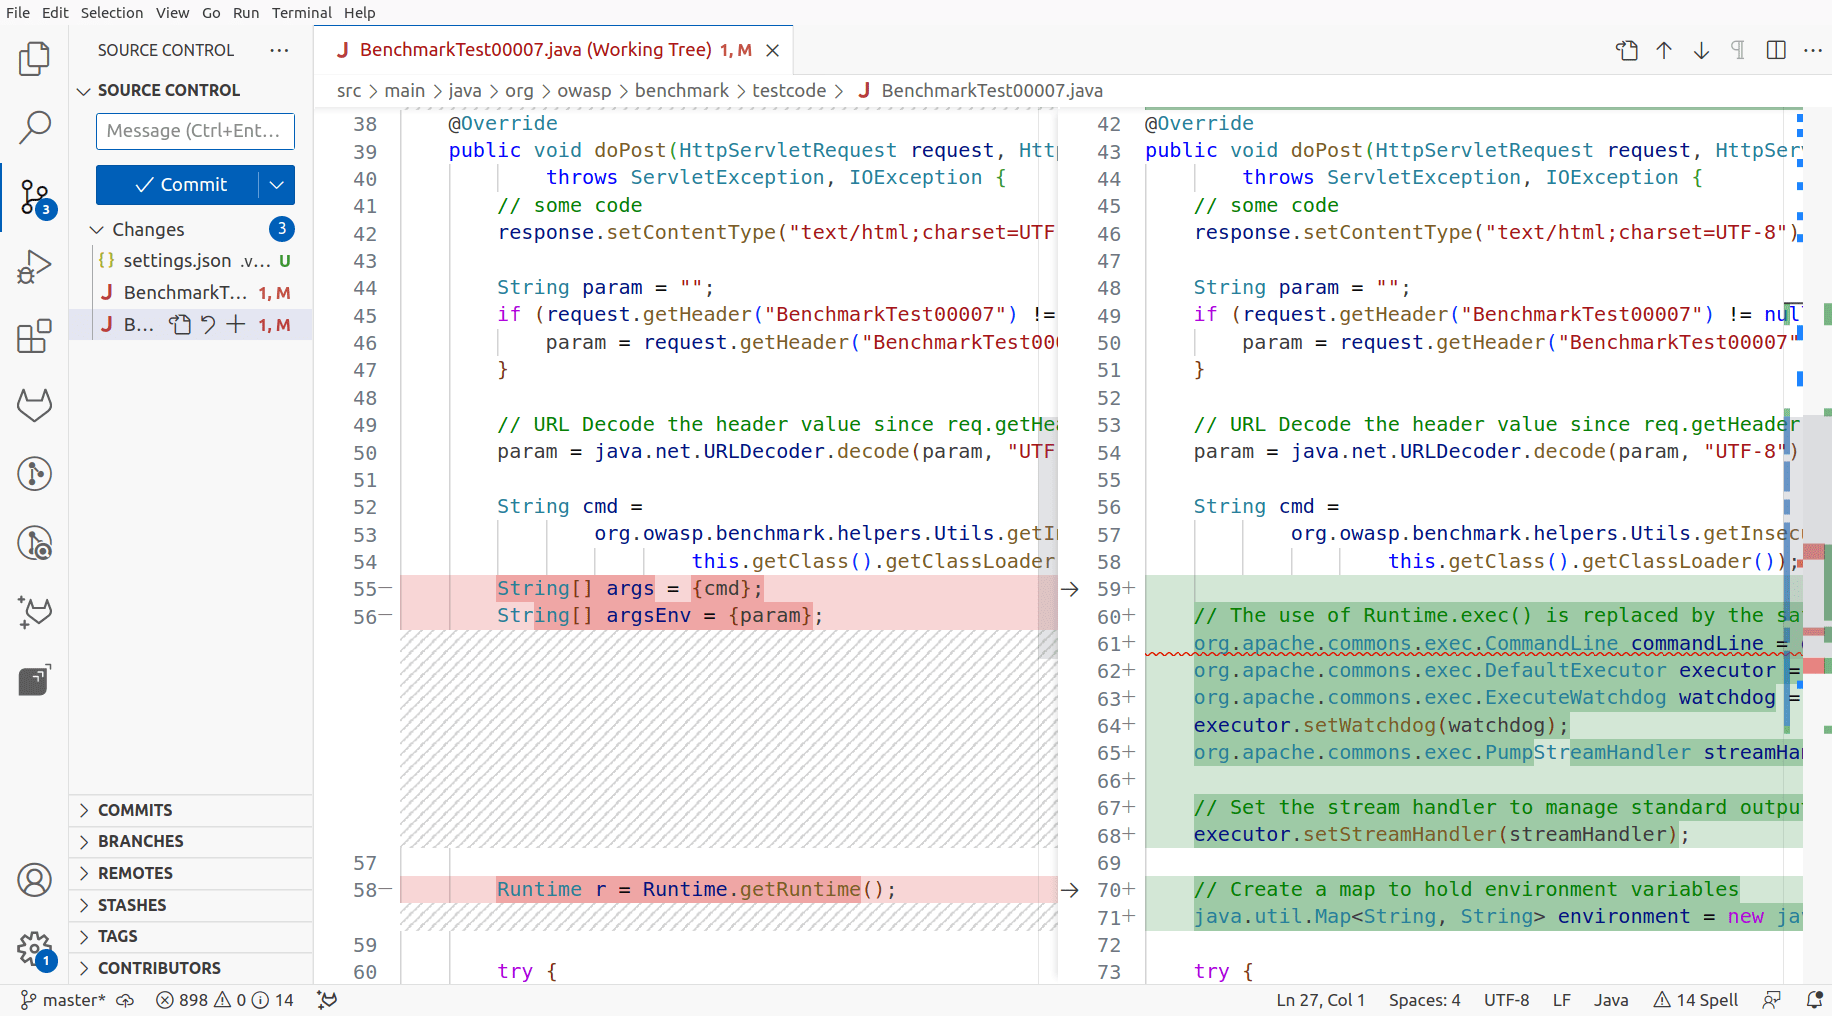
Task: Open errors and warnings indicator in status bar
Action: pyautogui.click(x=225, y=1000)
